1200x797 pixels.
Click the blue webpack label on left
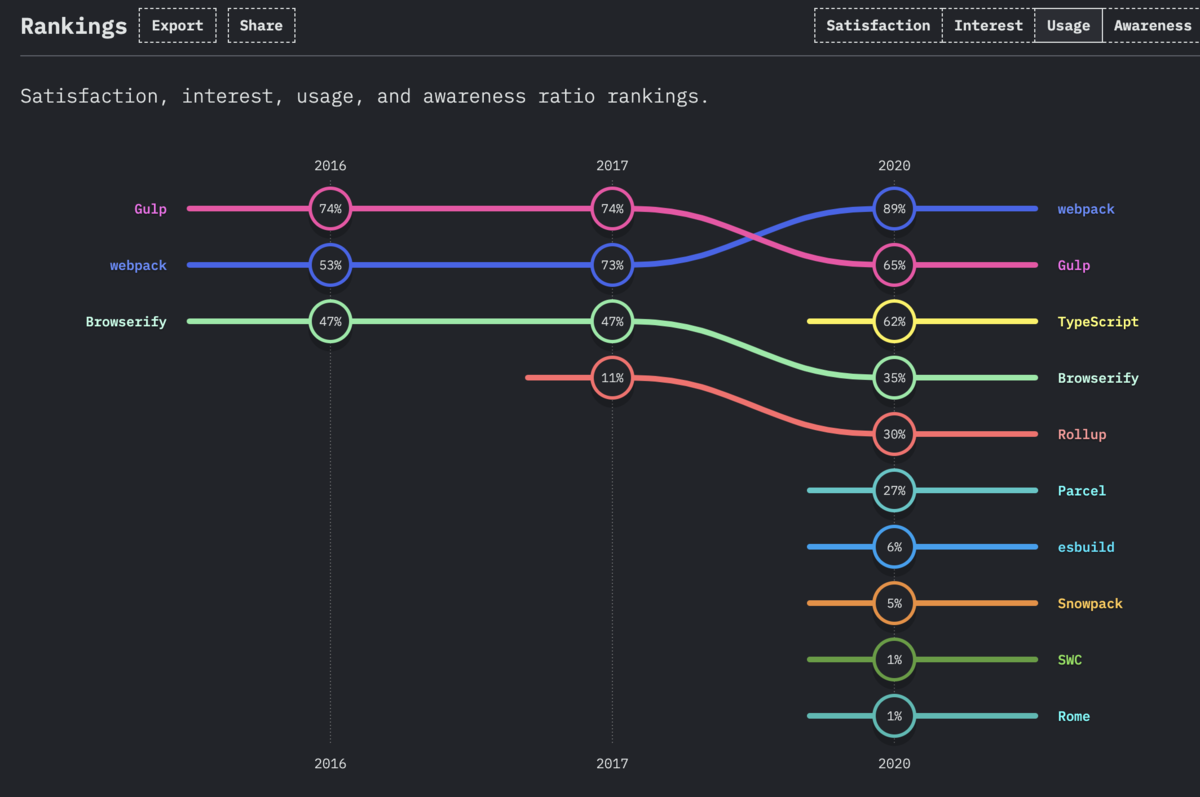tap(138, 265)
